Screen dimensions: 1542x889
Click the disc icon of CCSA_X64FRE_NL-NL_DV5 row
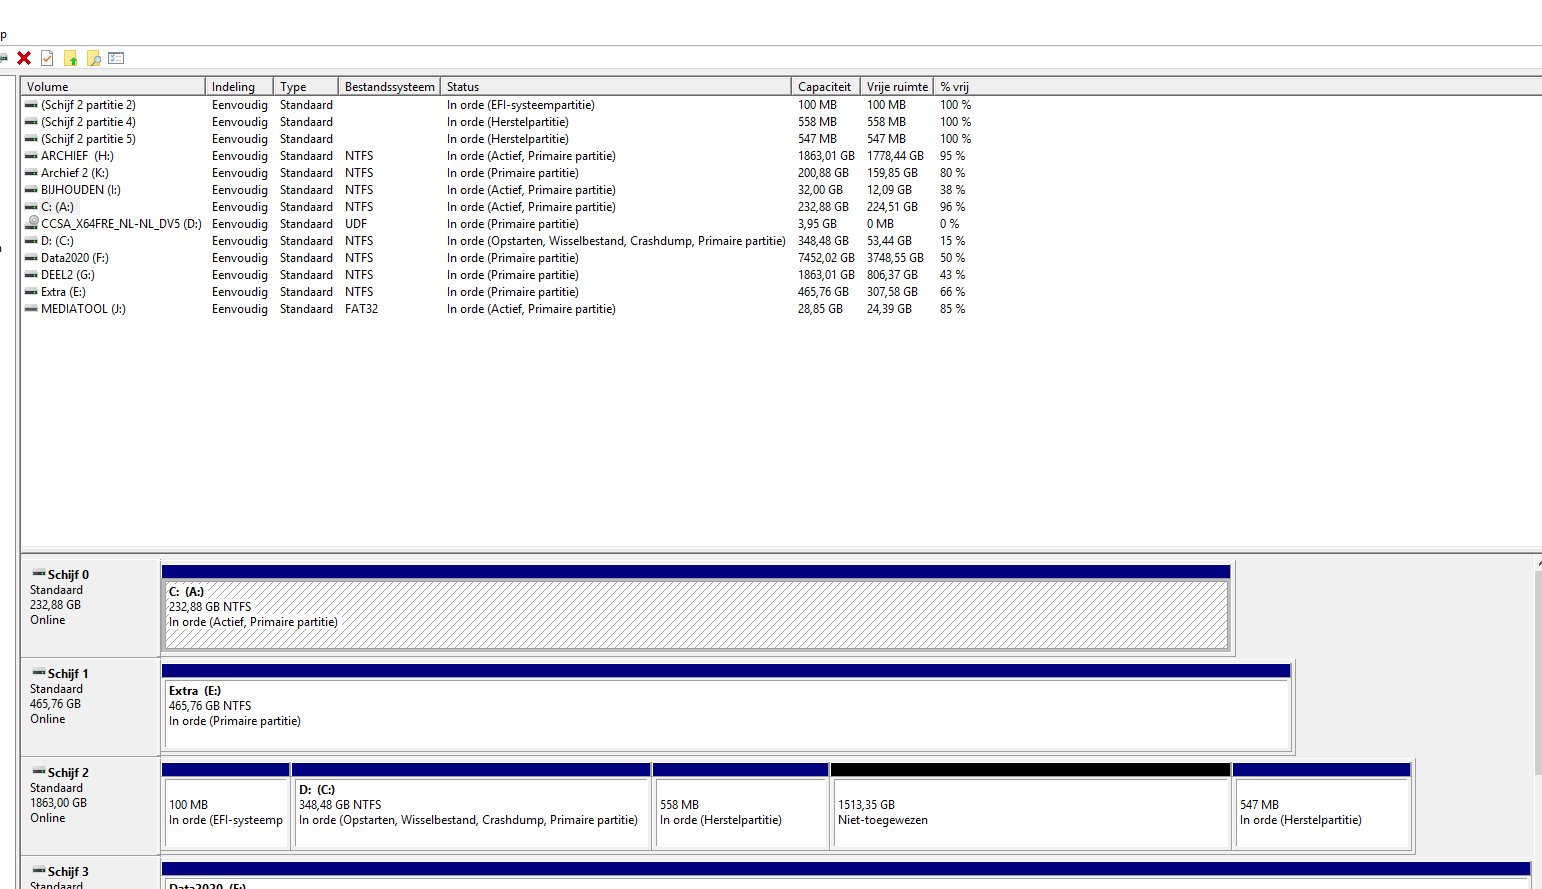(32, 223)
